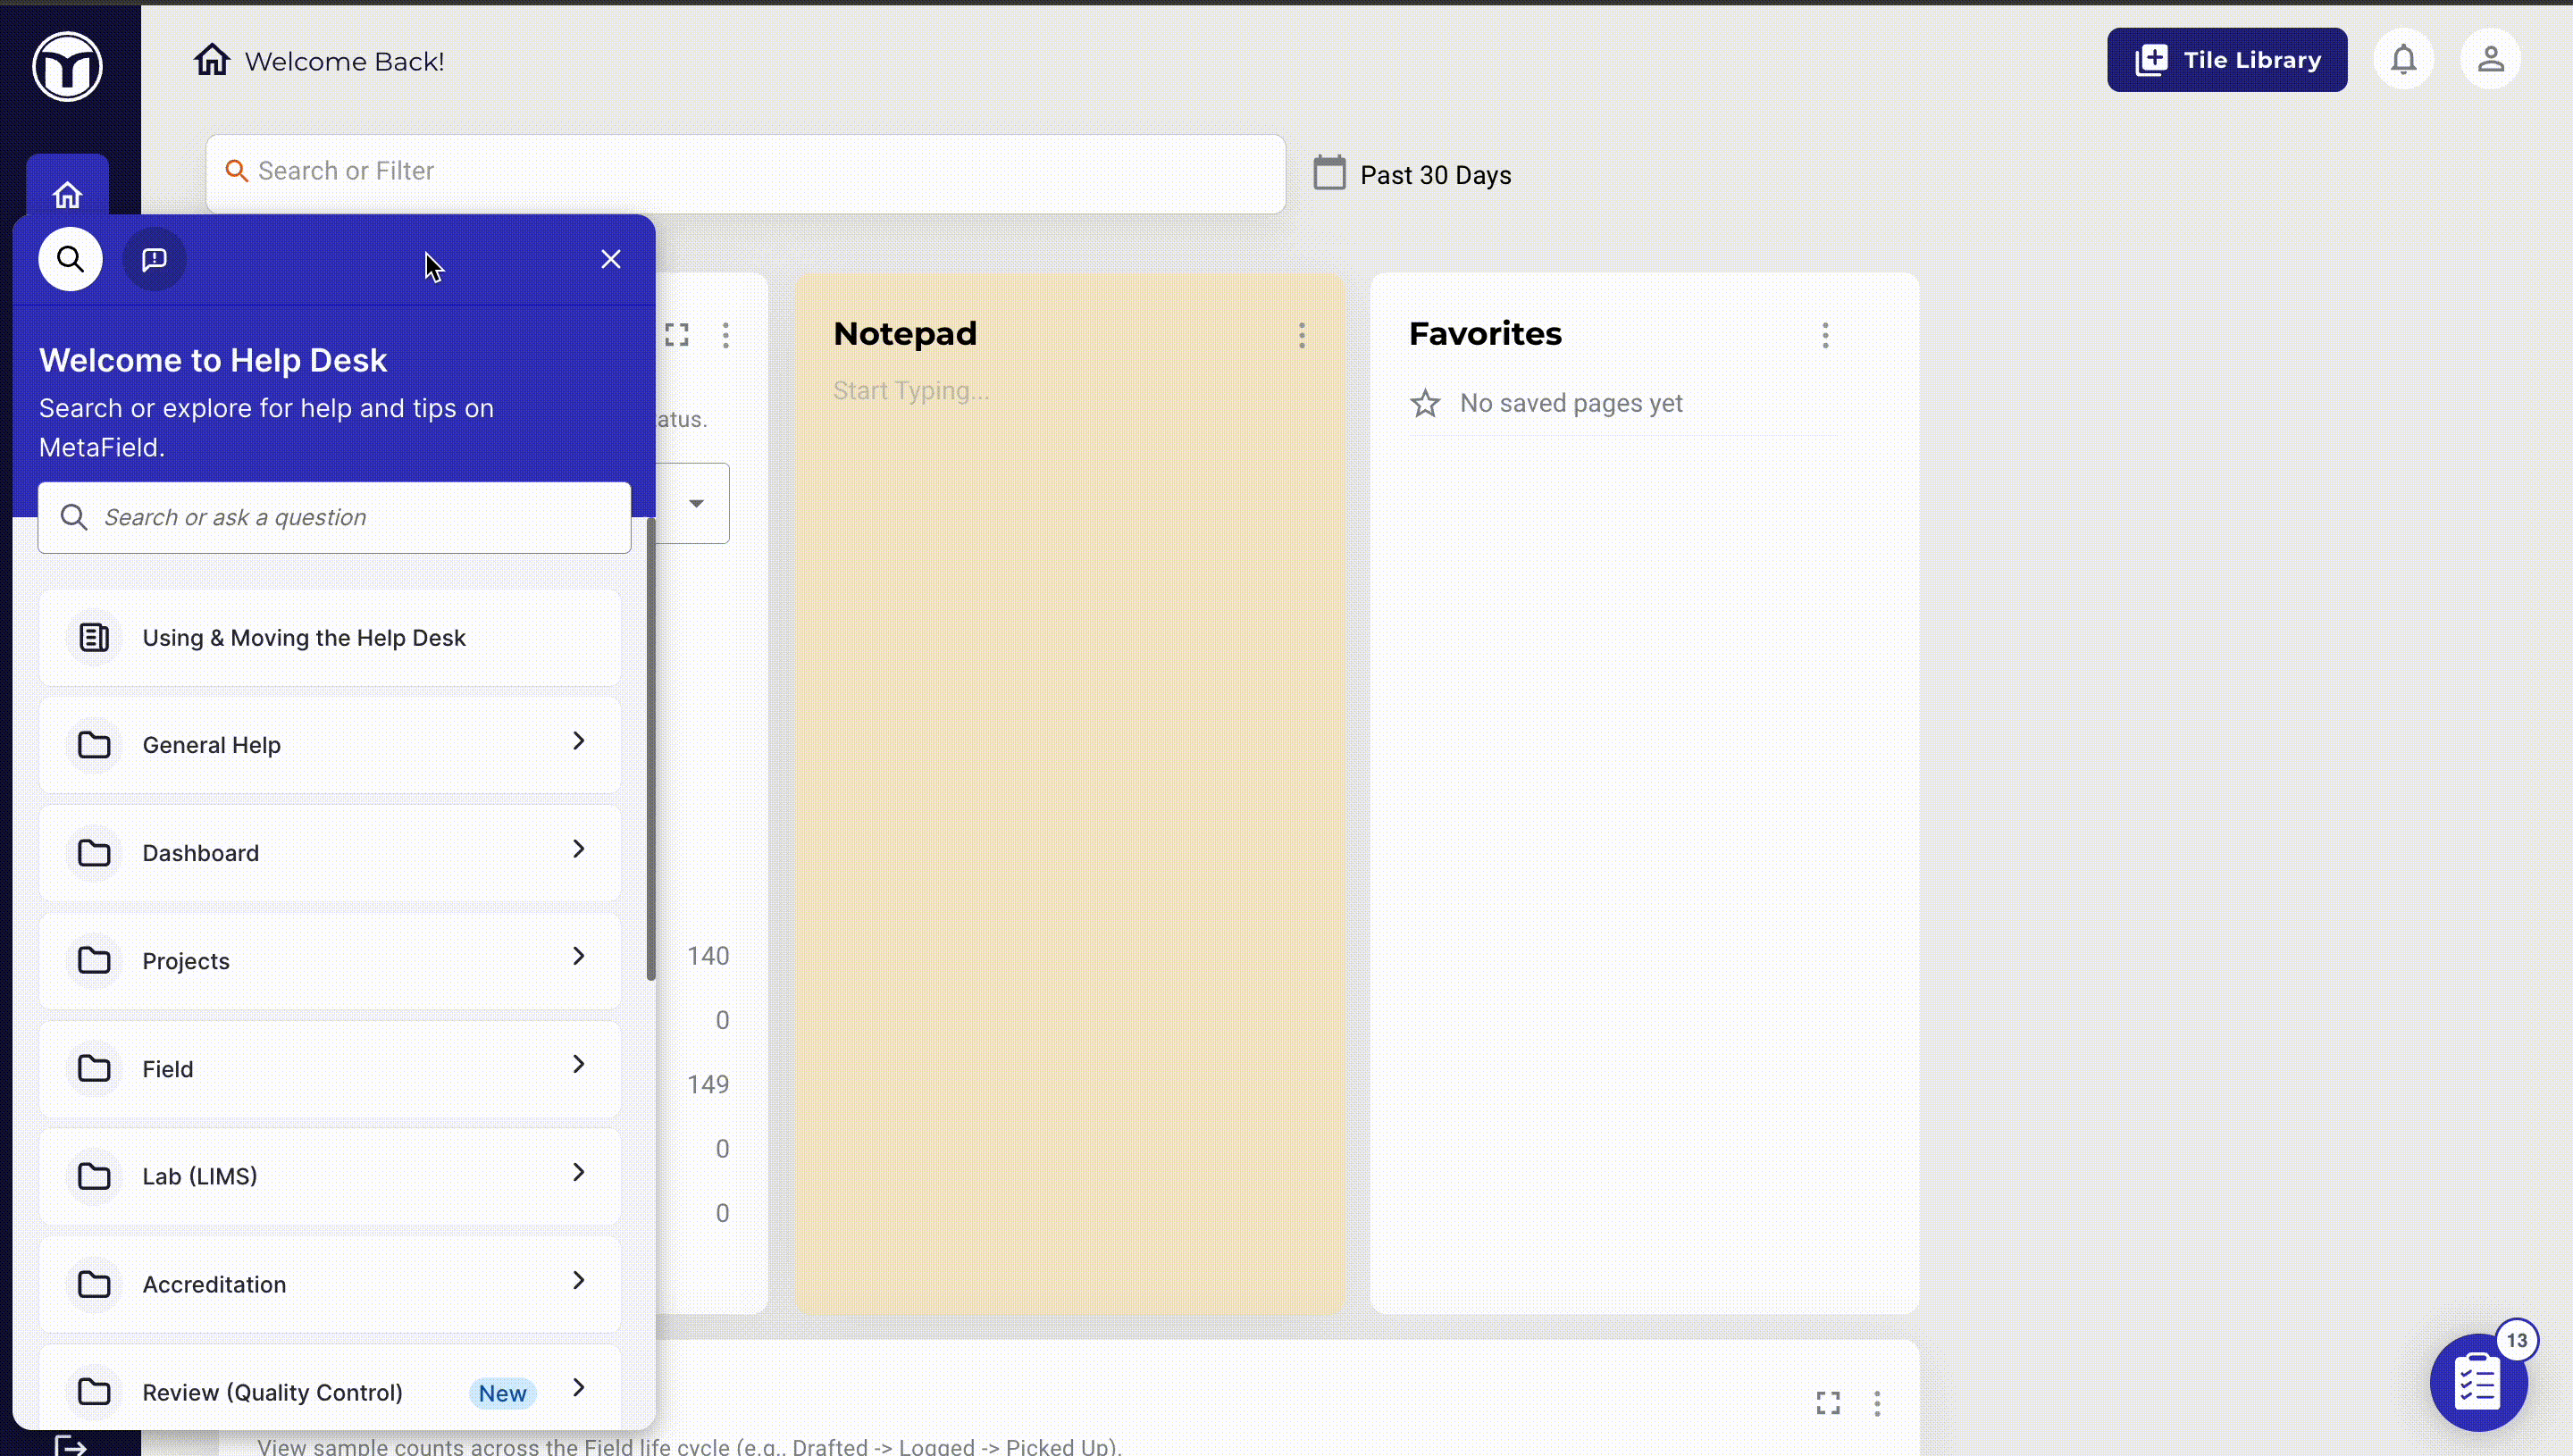Image resolution: width=2573 pixels, height=1456 pixels.
Task: Click the Help Desk panel scrollbar
Action: (651, 750)
